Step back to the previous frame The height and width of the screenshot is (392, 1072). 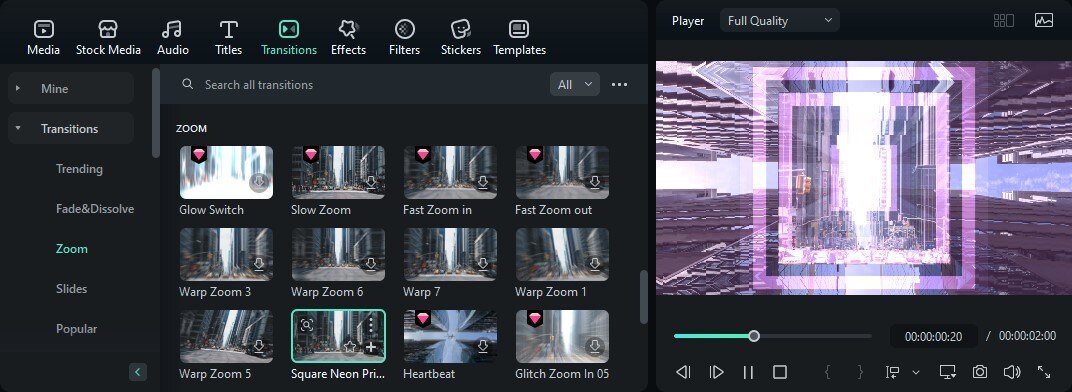click(x=683, y=372)
